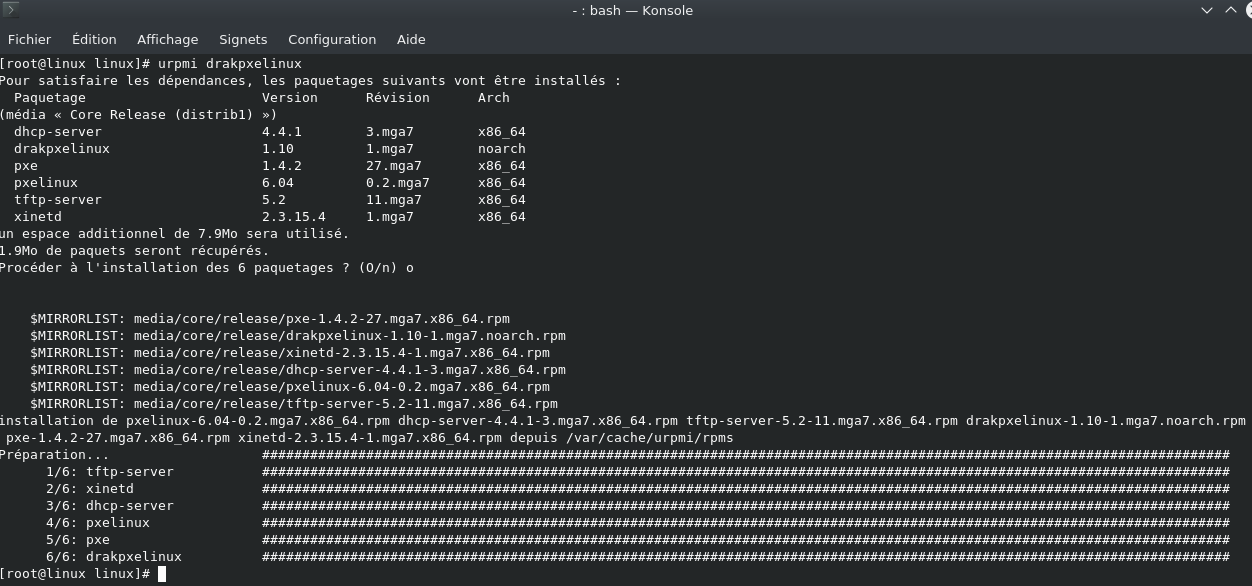Click the 'Révision' column header

pos(397,97)
